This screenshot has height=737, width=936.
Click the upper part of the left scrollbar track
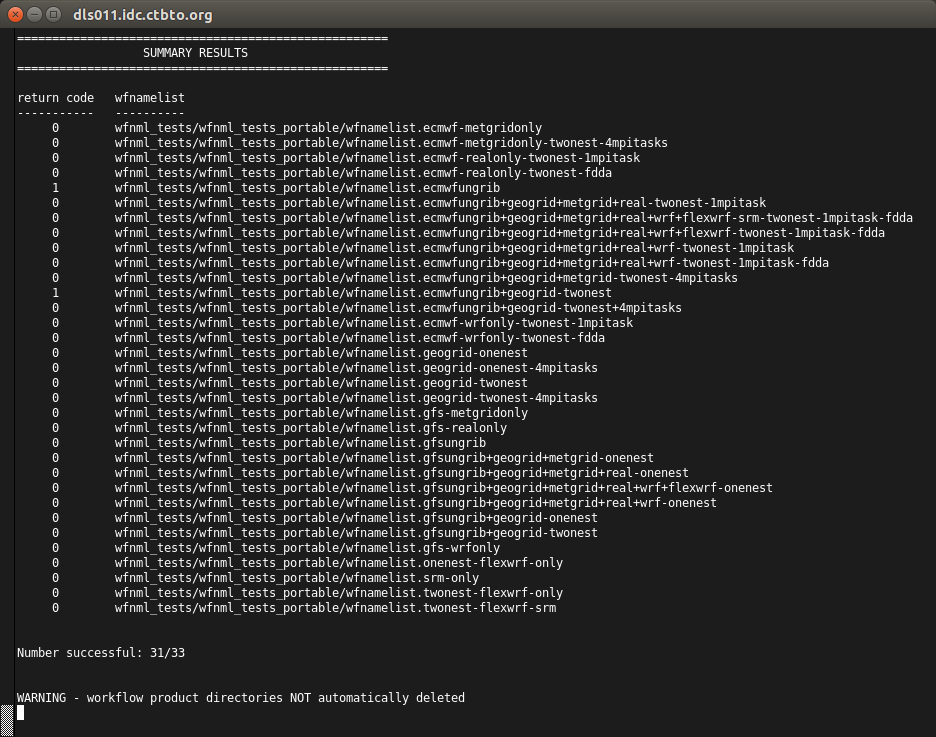point(6,200)
